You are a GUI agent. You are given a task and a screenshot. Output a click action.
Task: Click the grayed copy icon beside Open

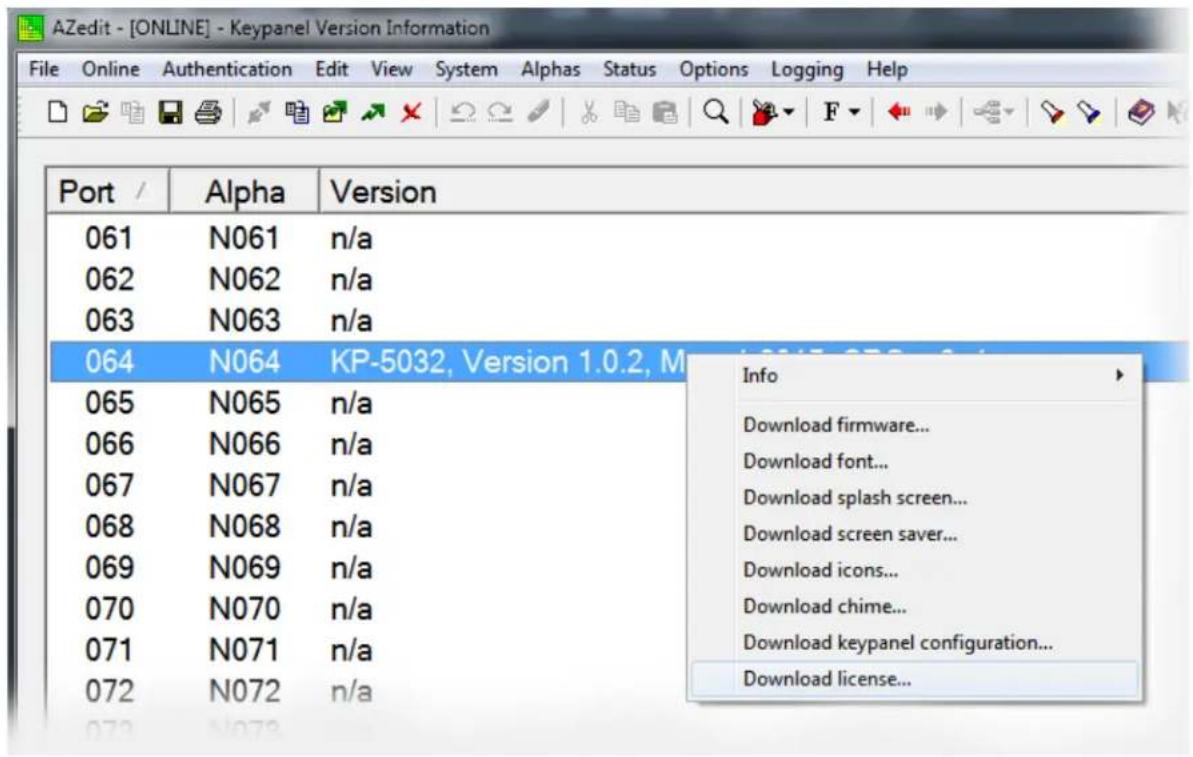click(x=132, y=113)
